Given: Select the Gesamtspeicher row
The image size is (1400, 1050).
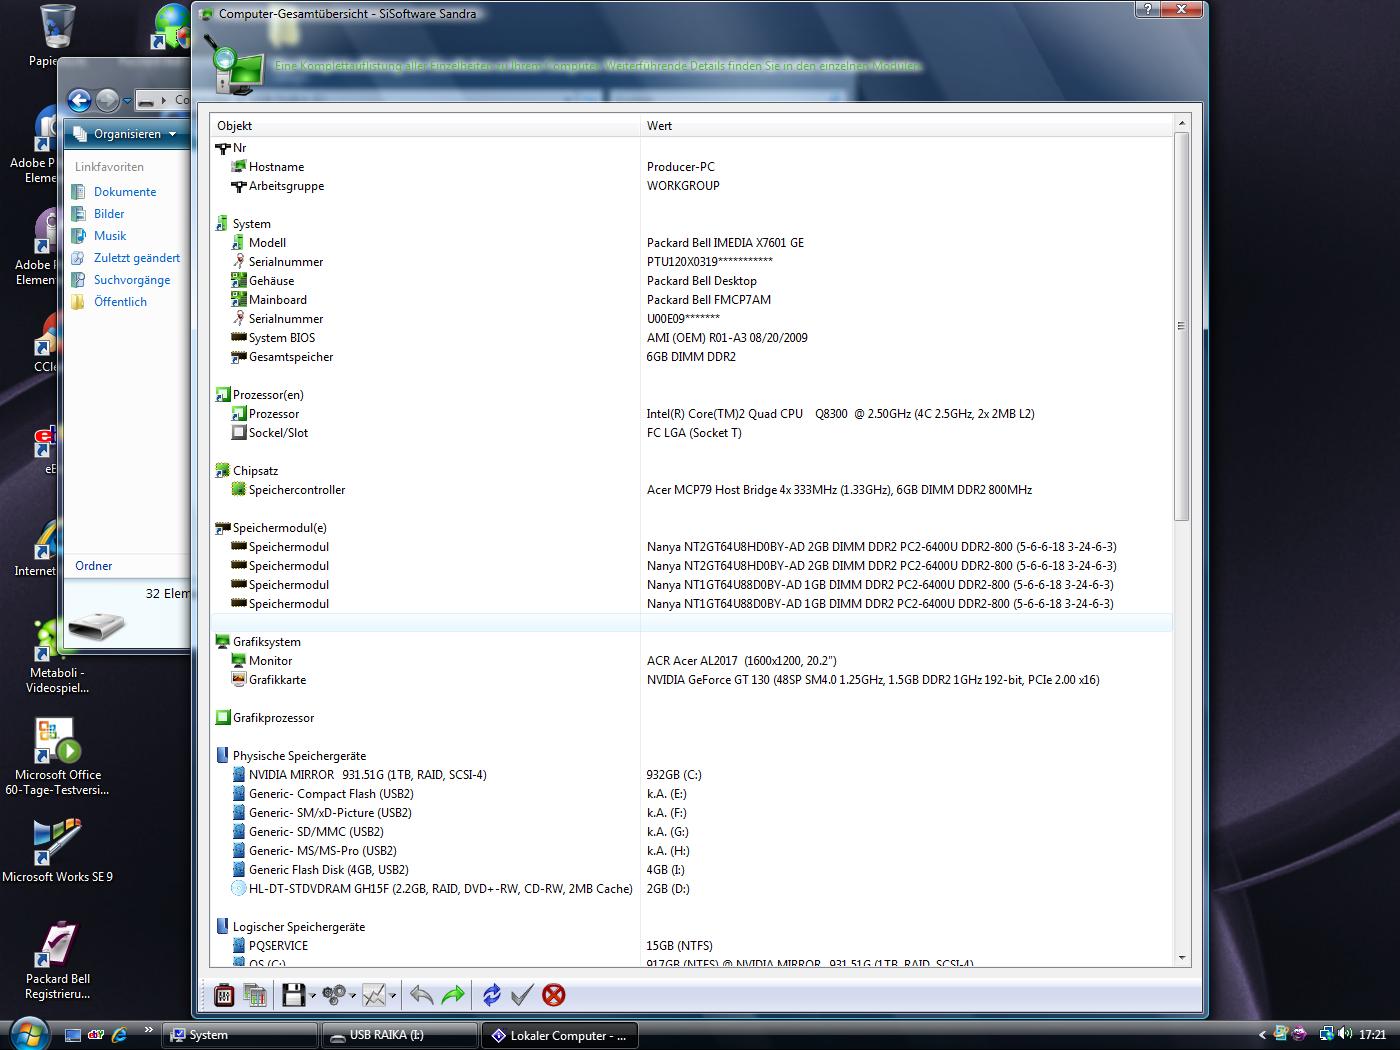Looking at the screenshot, I should coord(690,357).
